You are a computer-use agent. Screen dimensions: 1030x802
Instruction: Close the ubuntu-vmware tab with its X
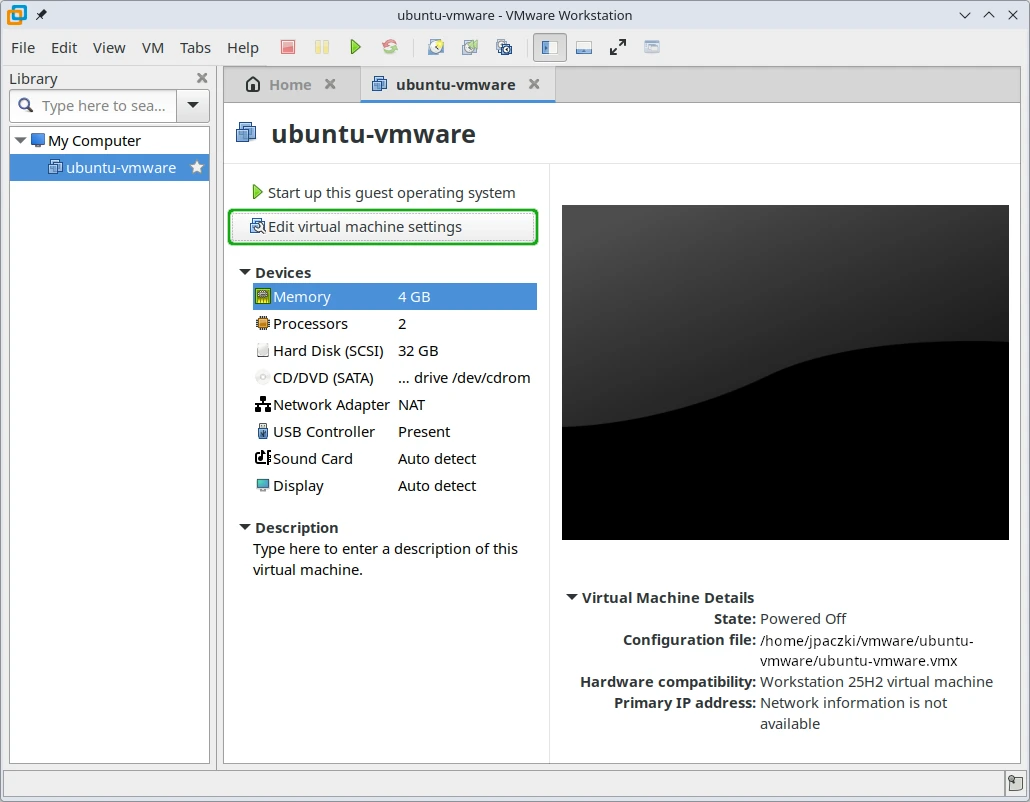[534, 85]
